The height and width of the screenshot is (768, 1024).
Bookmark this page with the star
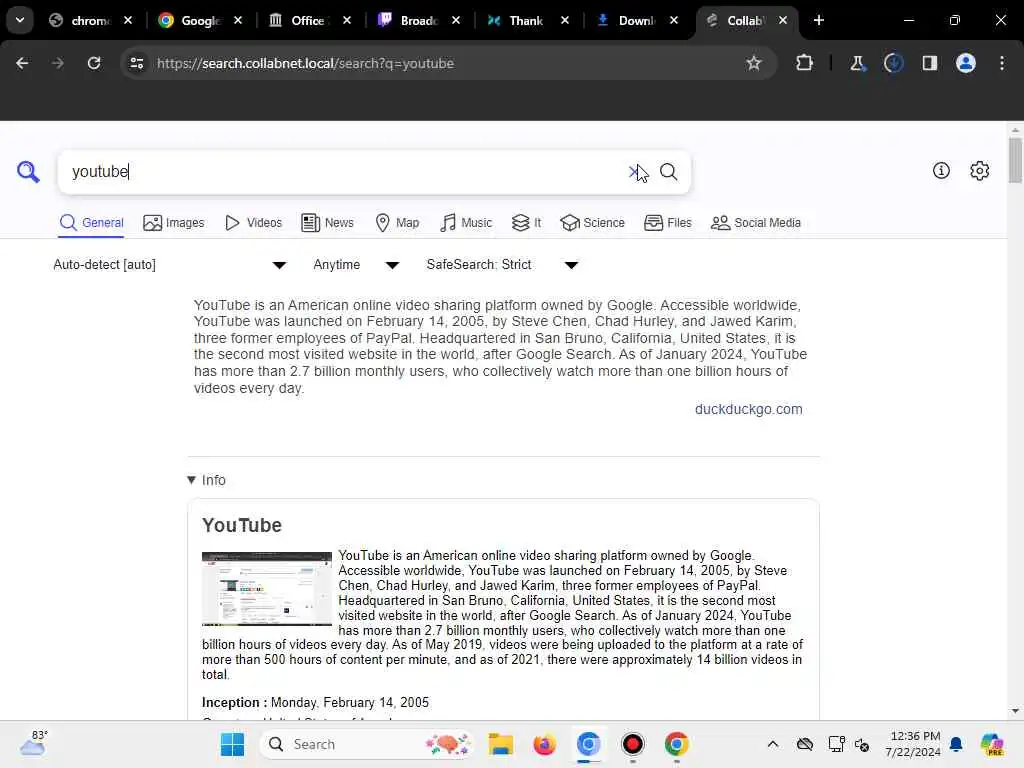tap(754, 63)
